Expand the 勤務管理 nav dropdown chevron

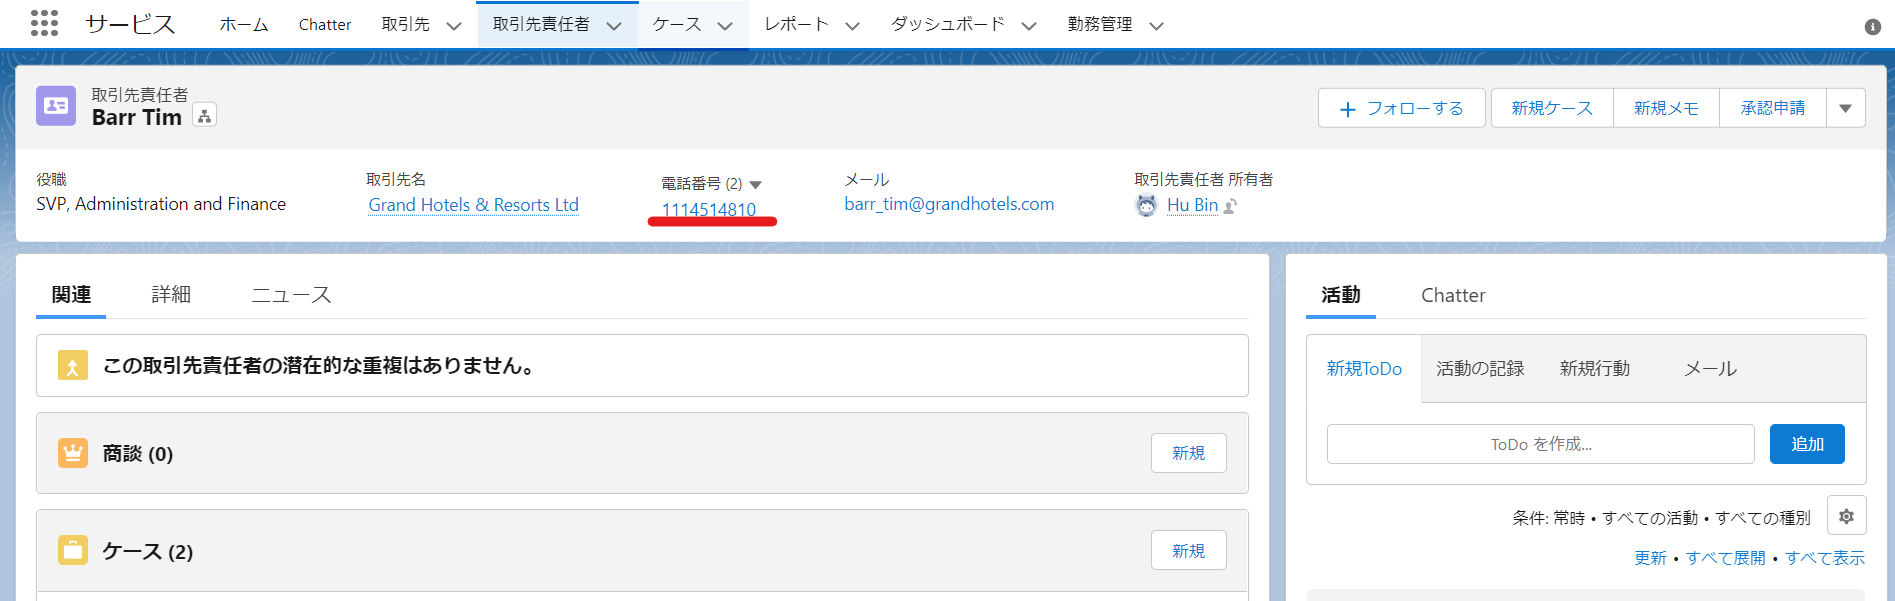coord(1156,26)
